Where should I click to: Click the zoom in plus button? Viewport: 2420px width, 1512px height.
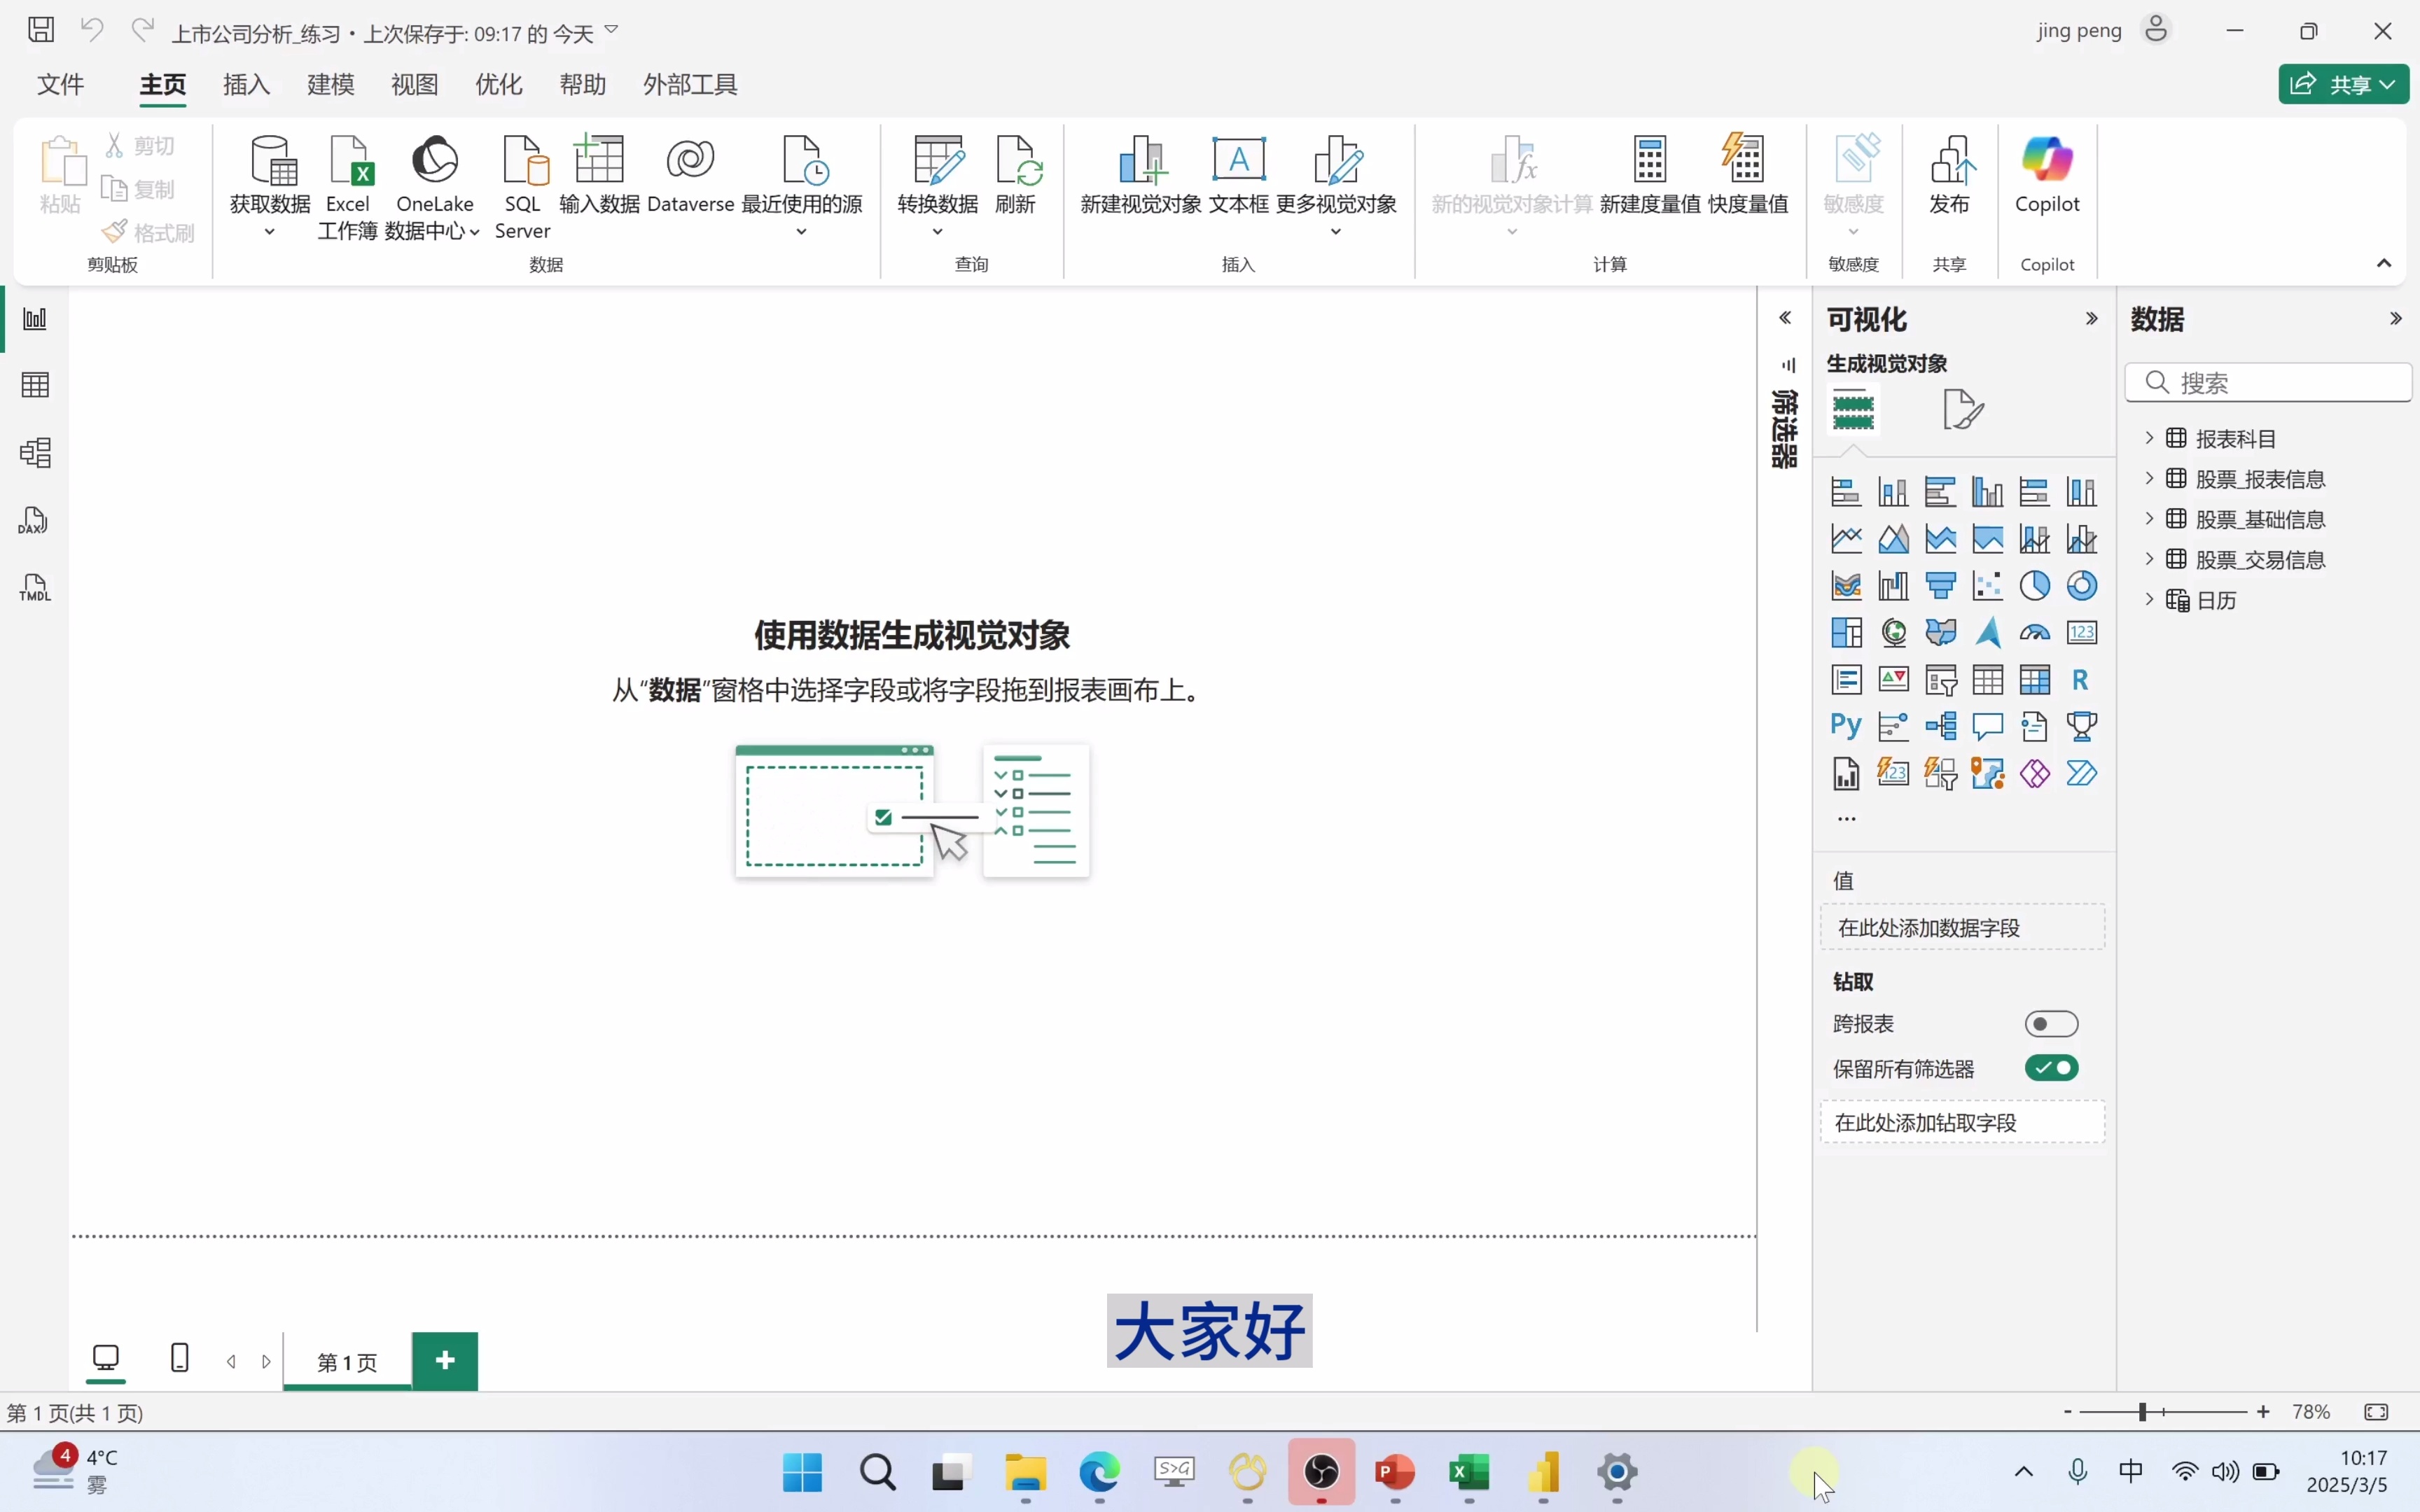pyautogui.click(x=2264, y=1412)
